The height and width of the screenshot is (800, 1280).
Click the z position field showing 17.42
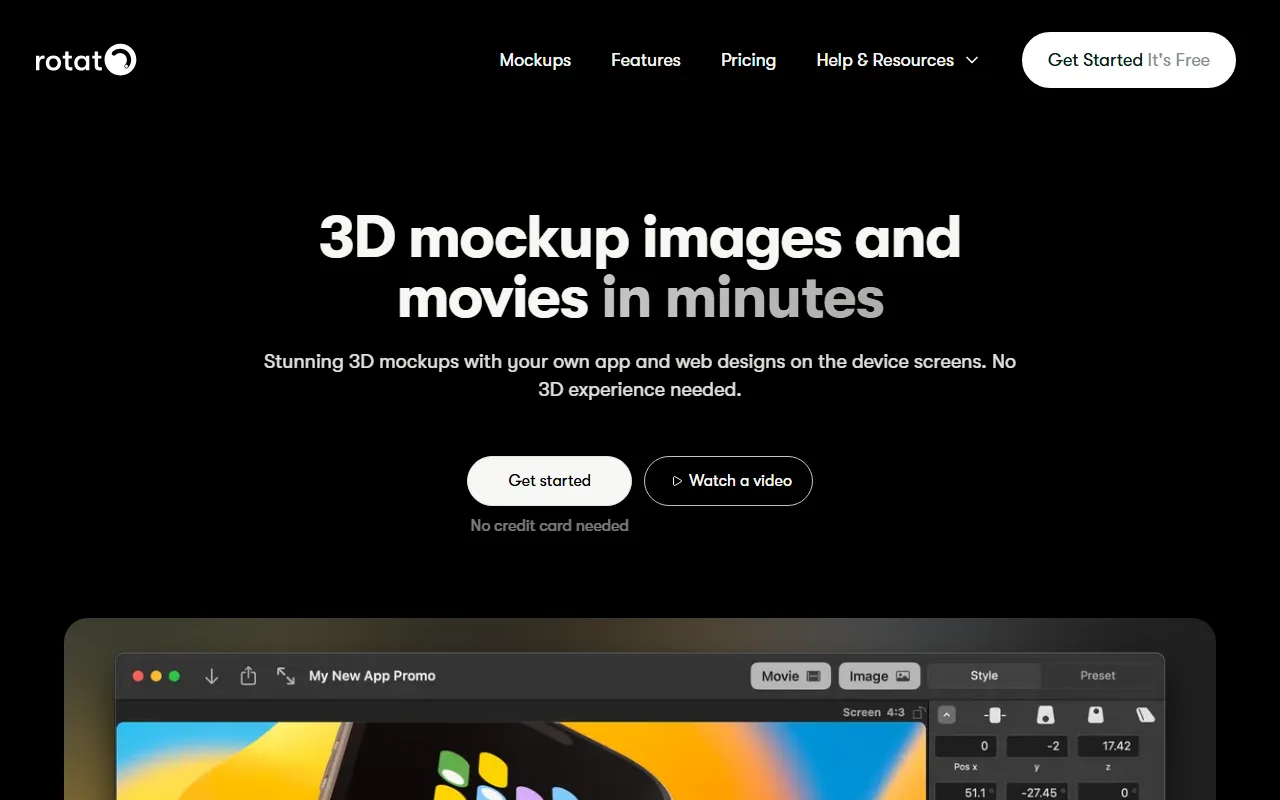[1108, 746]
